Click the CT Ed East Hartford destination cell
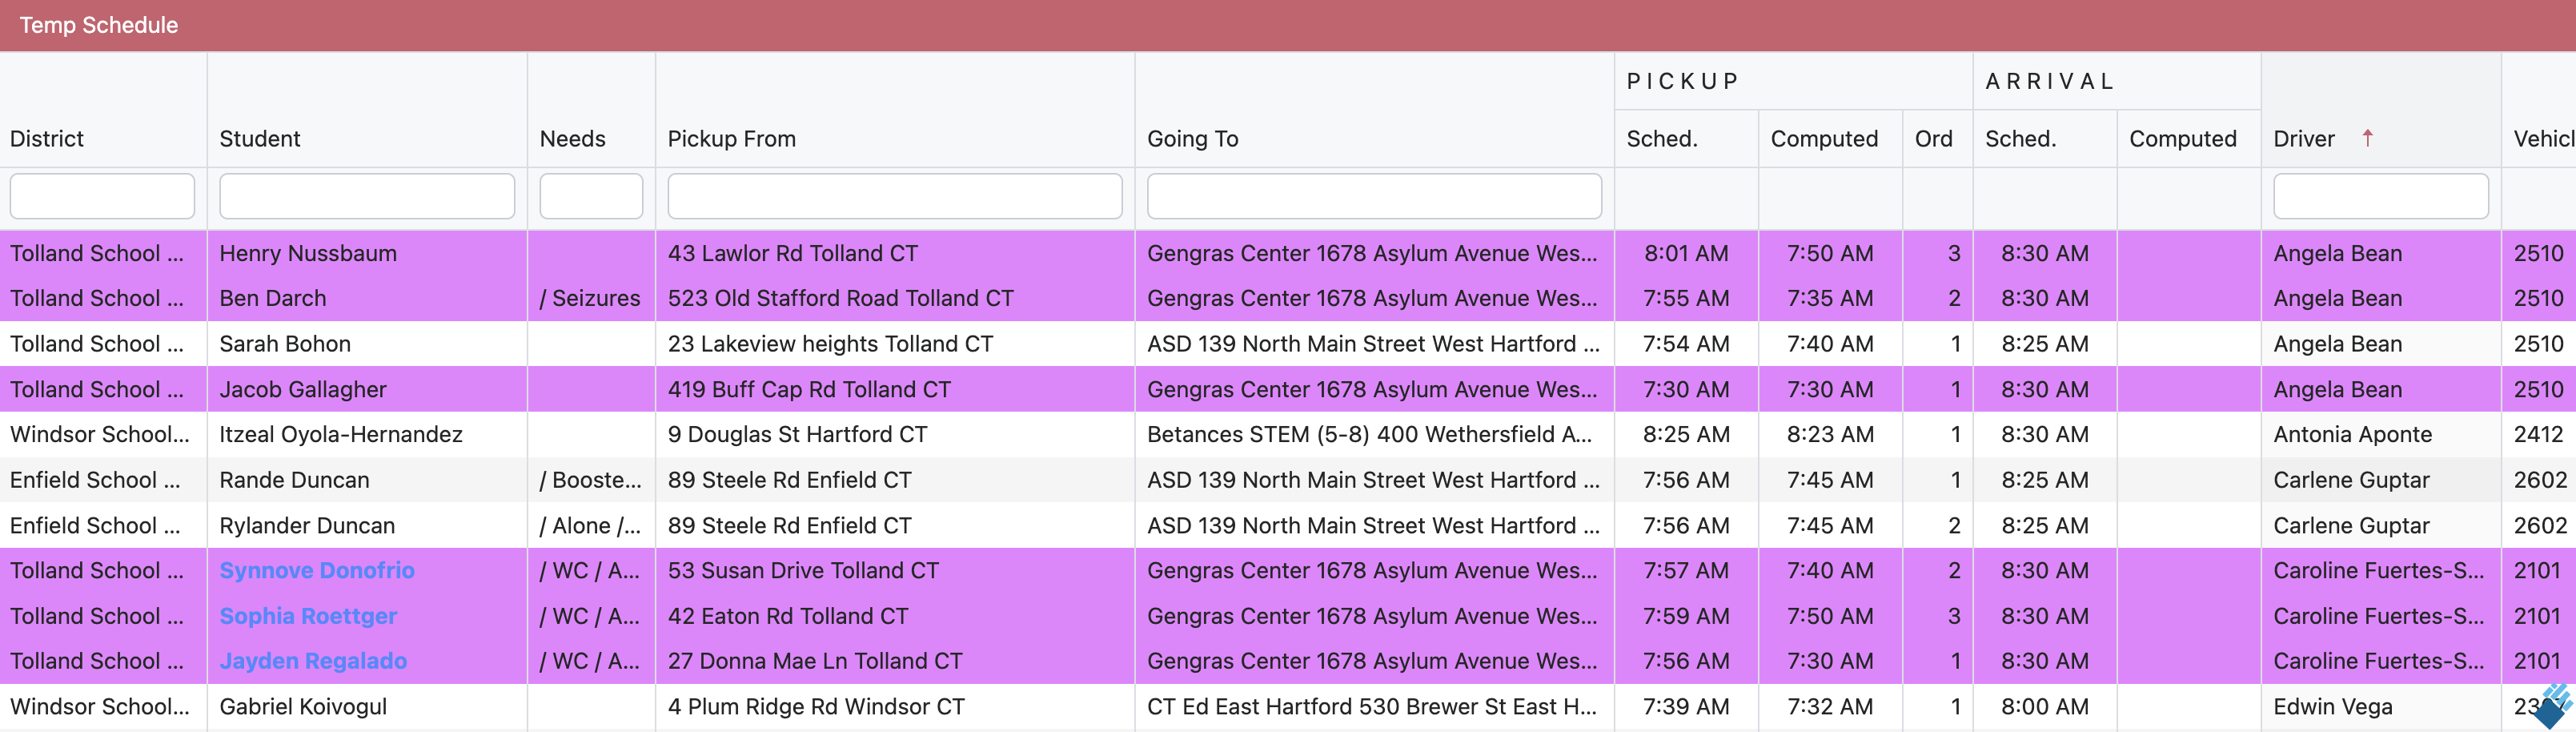Screen dimensions: 2576x732 [1374, 706]
